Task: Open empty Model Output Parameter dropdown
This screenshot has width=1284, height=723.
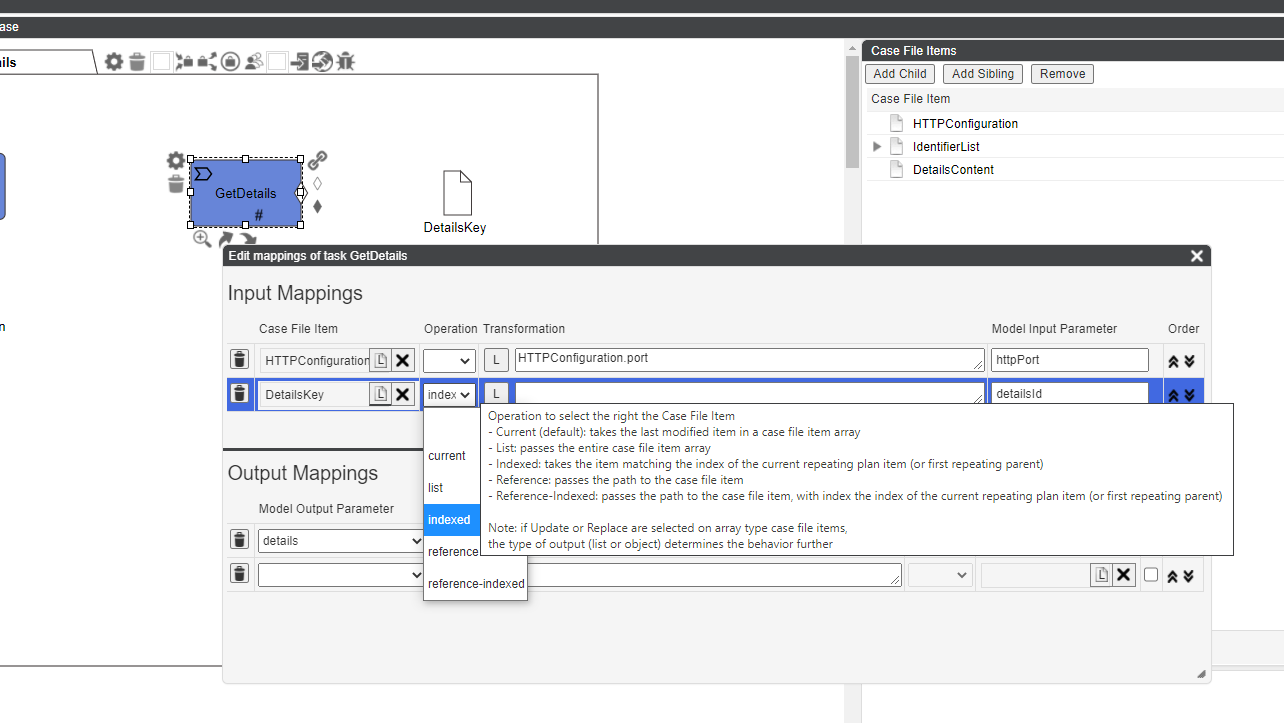Action: coord(341,575)
